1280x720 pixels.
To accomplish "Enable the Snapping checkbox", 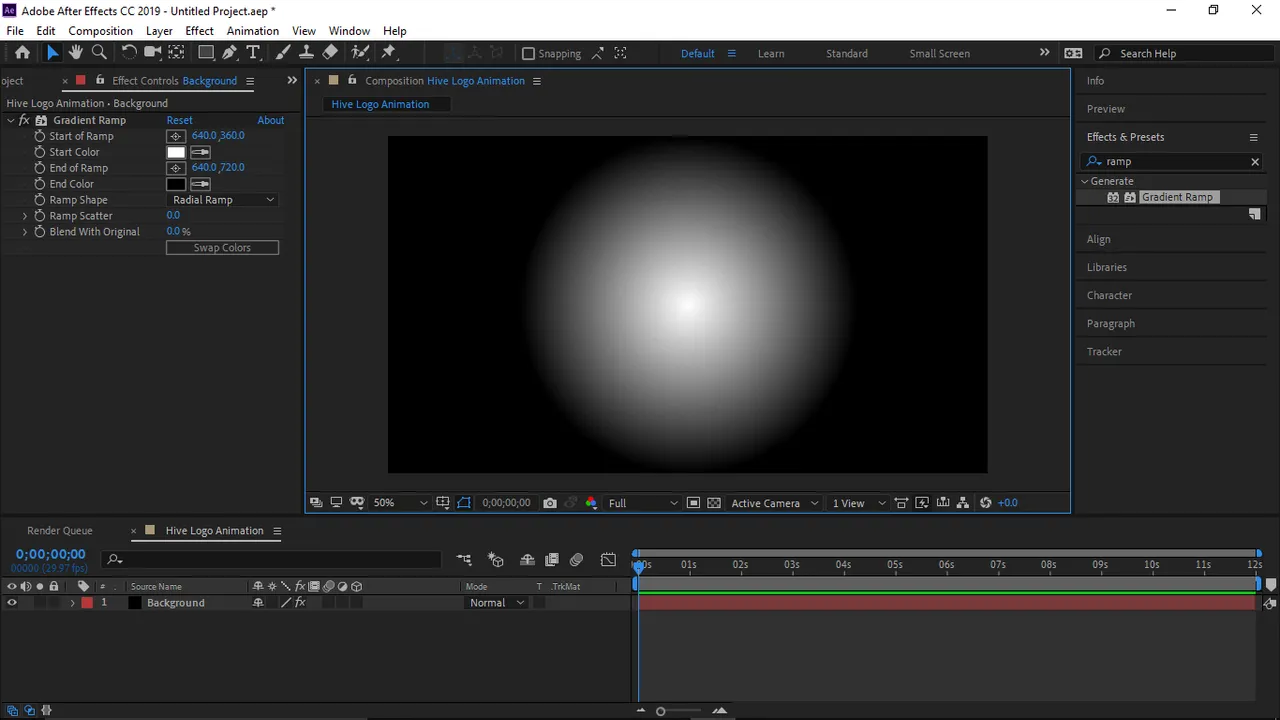I will point(528,53).
